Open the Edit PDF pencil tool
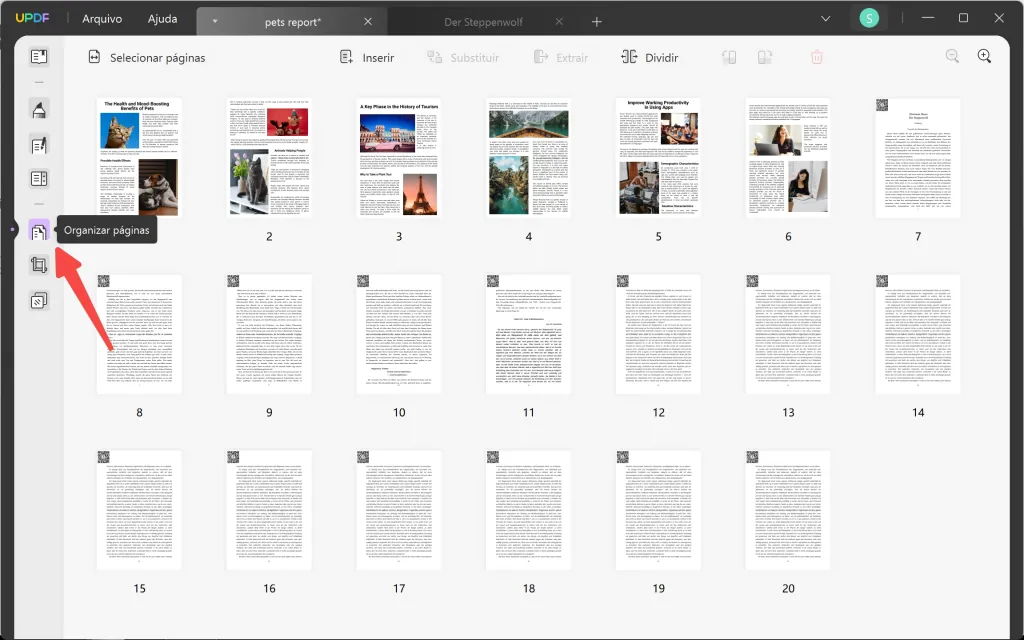The width and height of the screenshot is (1024, 640). [38, 145]
